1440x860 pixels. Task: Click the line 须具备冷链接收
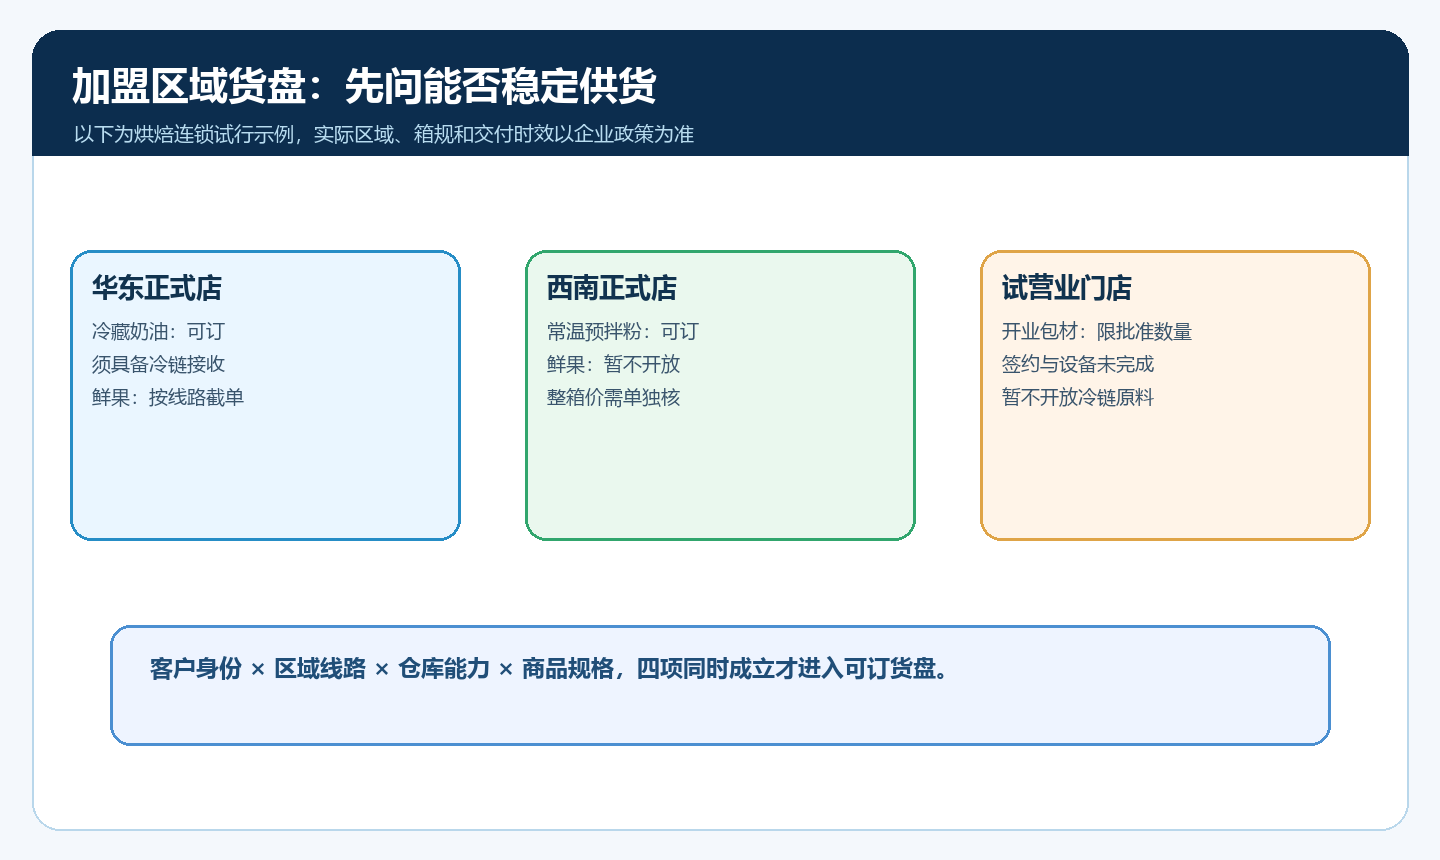click(x=158, y=364)
